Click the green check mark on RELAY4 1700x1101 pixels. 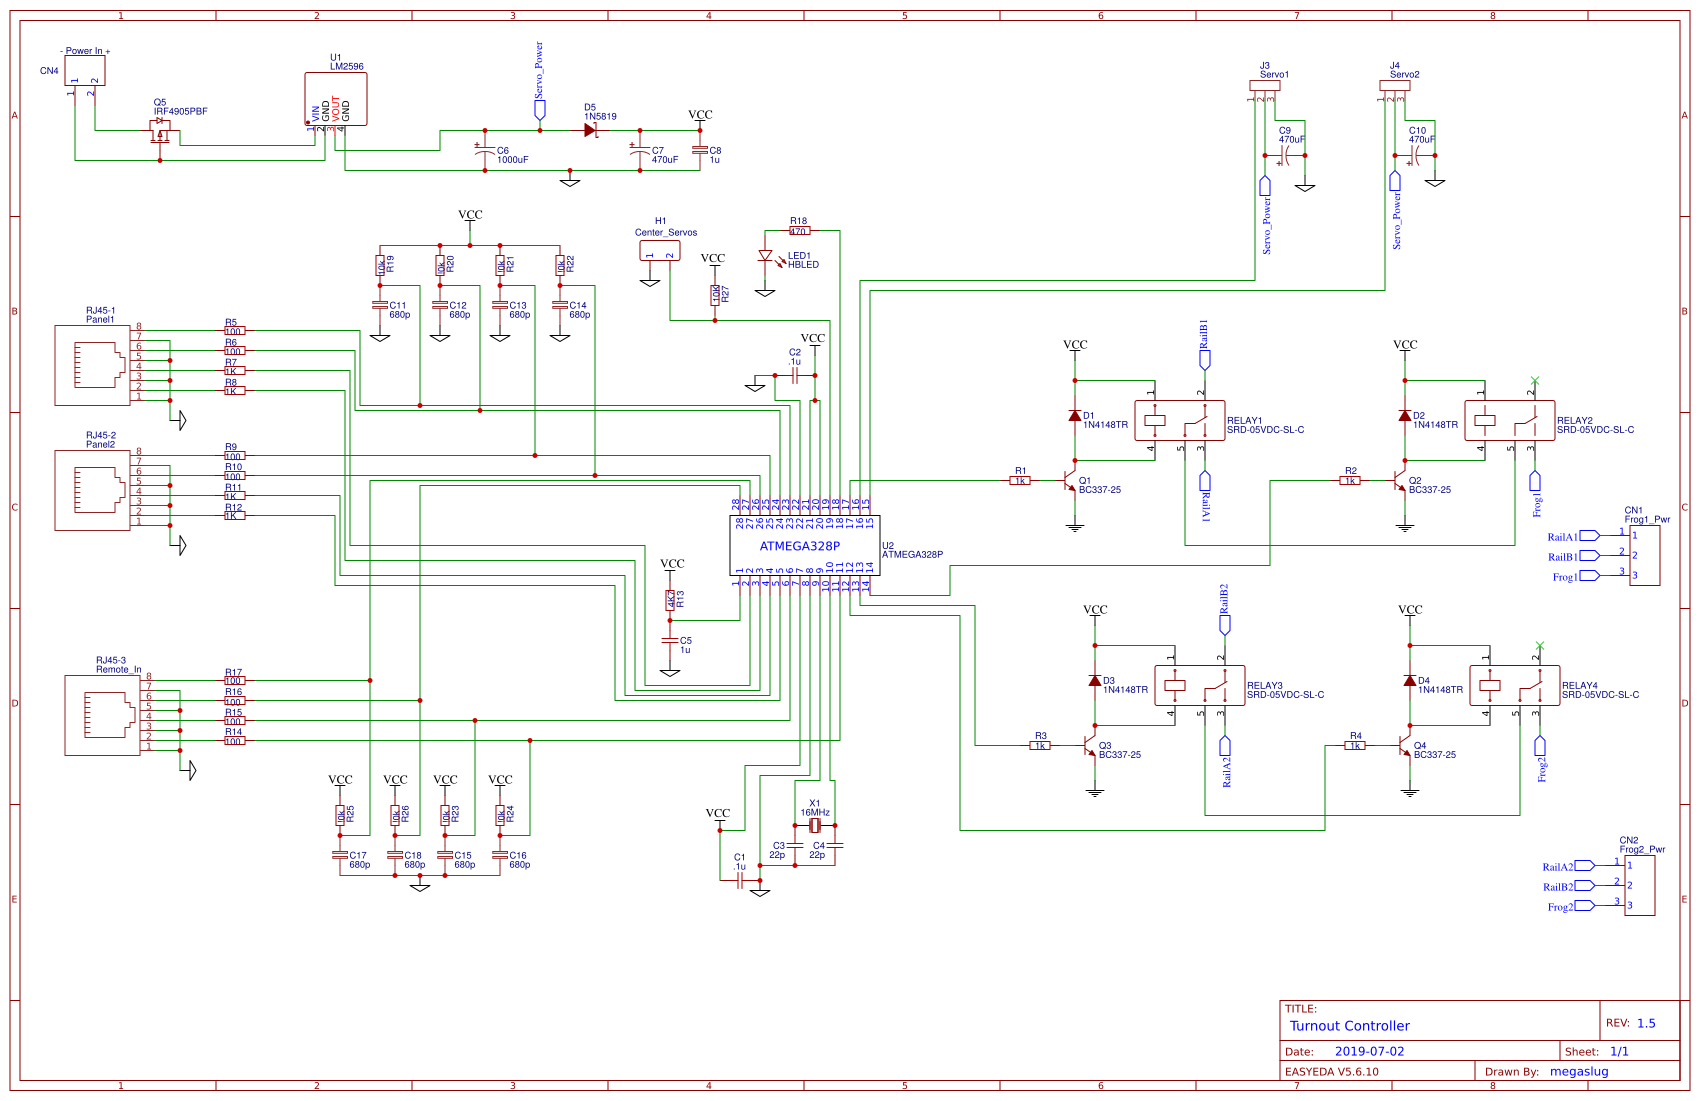pos(1540,644)
